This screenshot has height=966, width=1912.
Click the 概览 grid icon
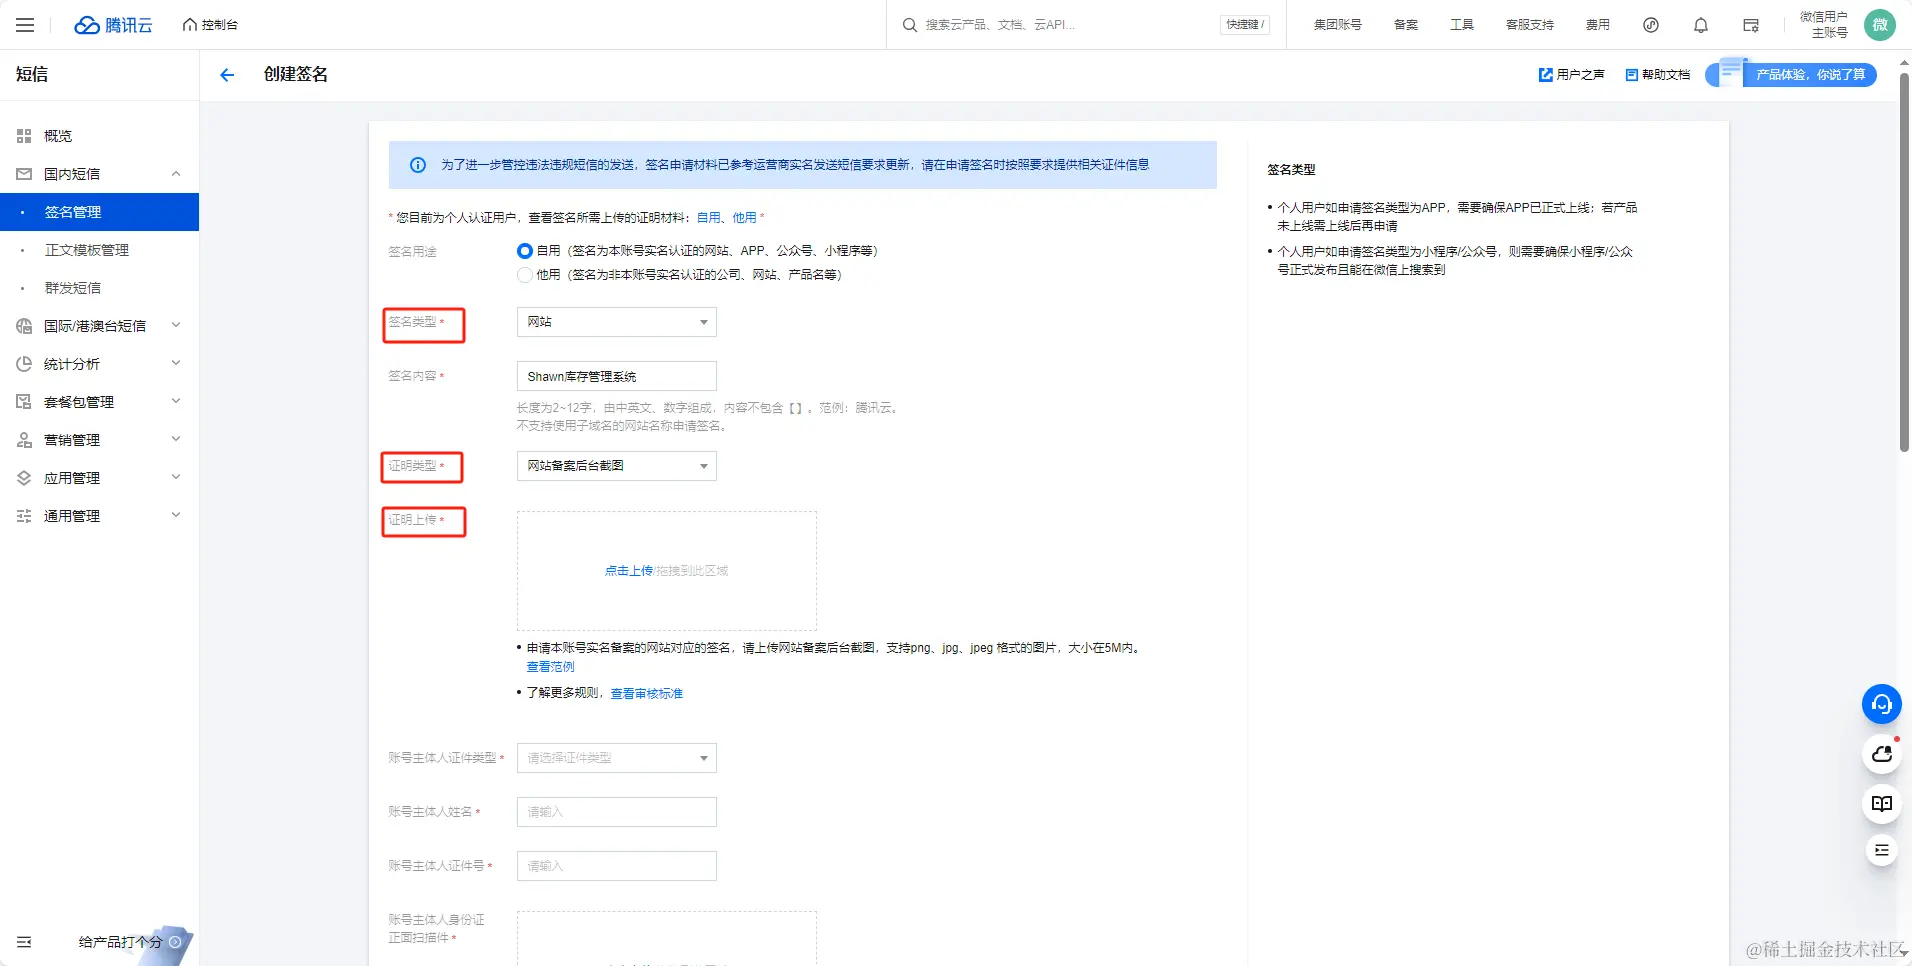click(24, 136)
